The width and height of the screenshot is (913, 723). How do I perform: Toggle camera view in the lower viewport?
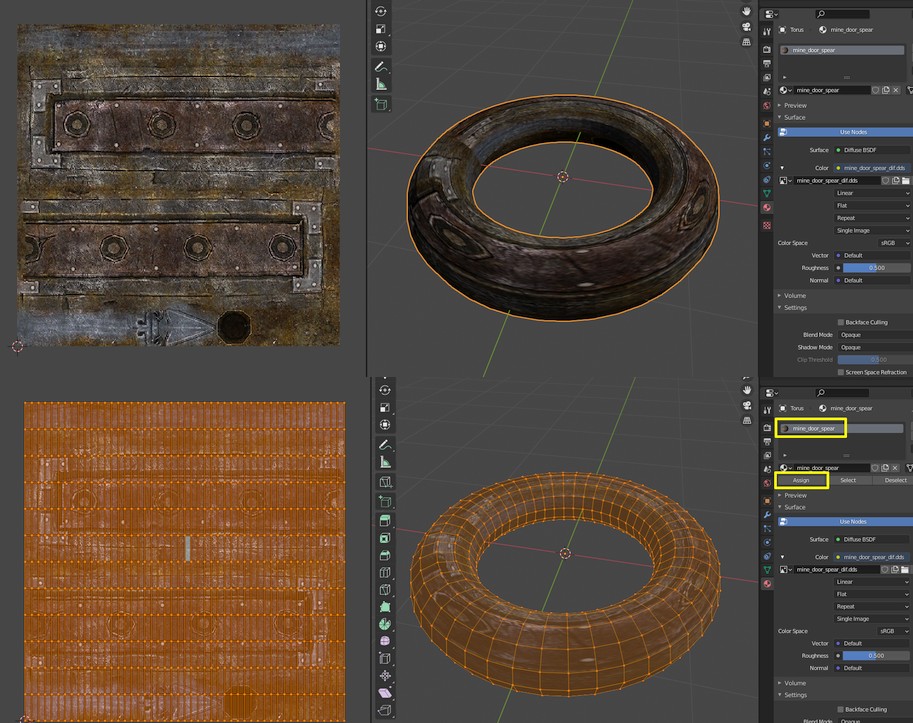(746, 405)
